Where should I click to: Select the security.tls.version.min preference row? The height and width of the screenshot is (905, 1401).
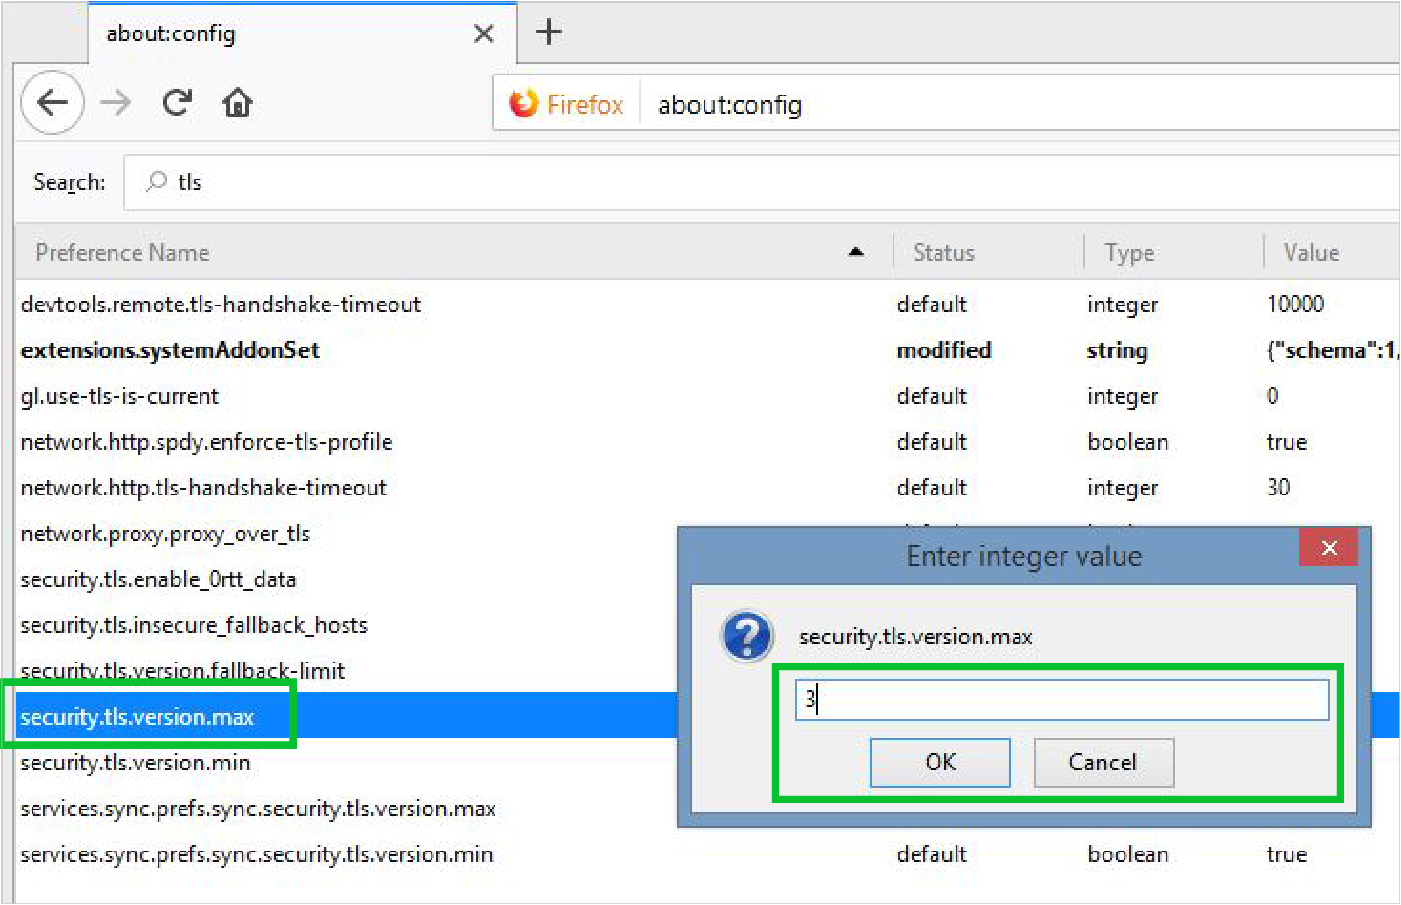pyautogui.click(x=136, y=763)
